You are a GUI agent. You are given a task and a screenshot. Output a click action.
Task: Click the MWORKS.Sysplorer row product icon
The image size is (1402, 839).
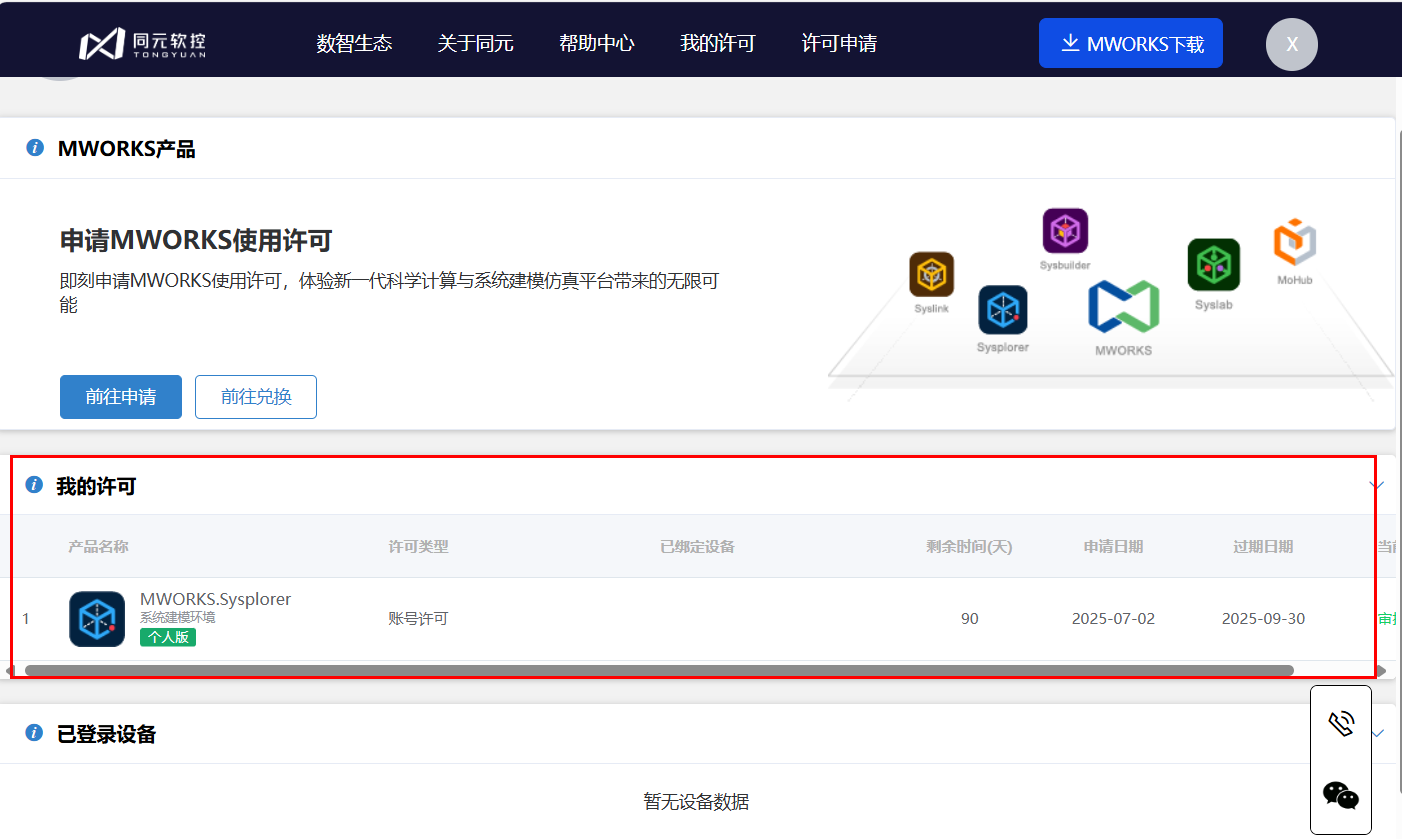[97, 619]
